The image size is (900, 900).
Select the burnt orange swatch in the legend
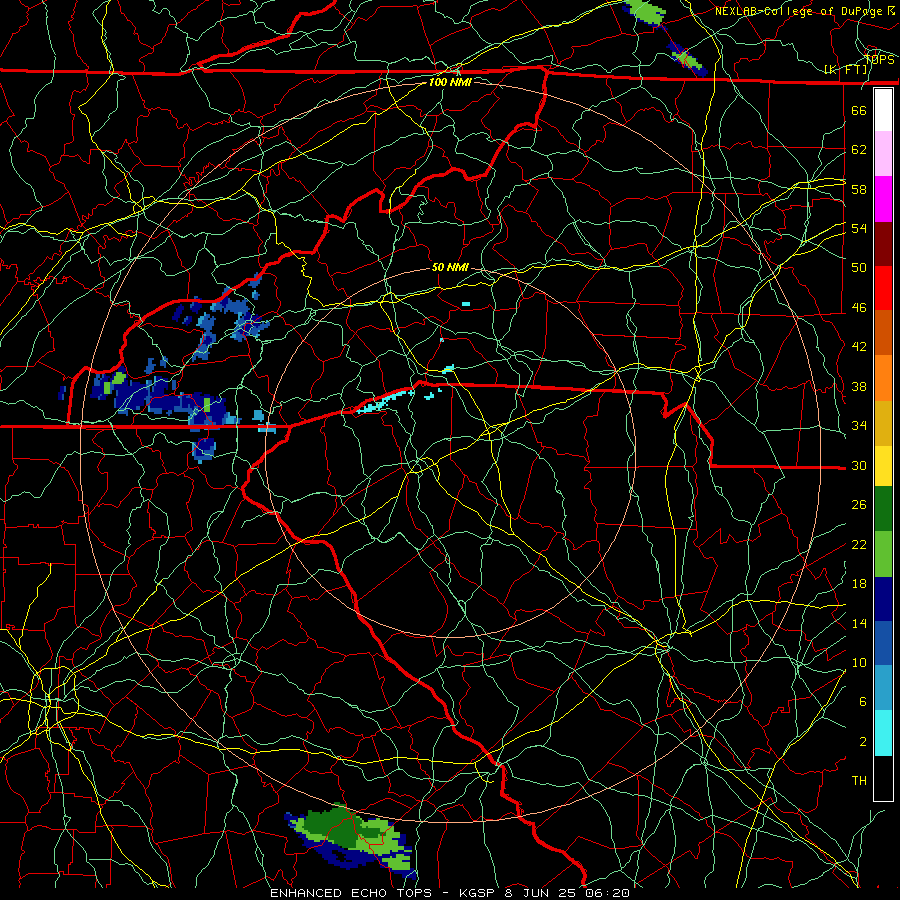point(883,333)
